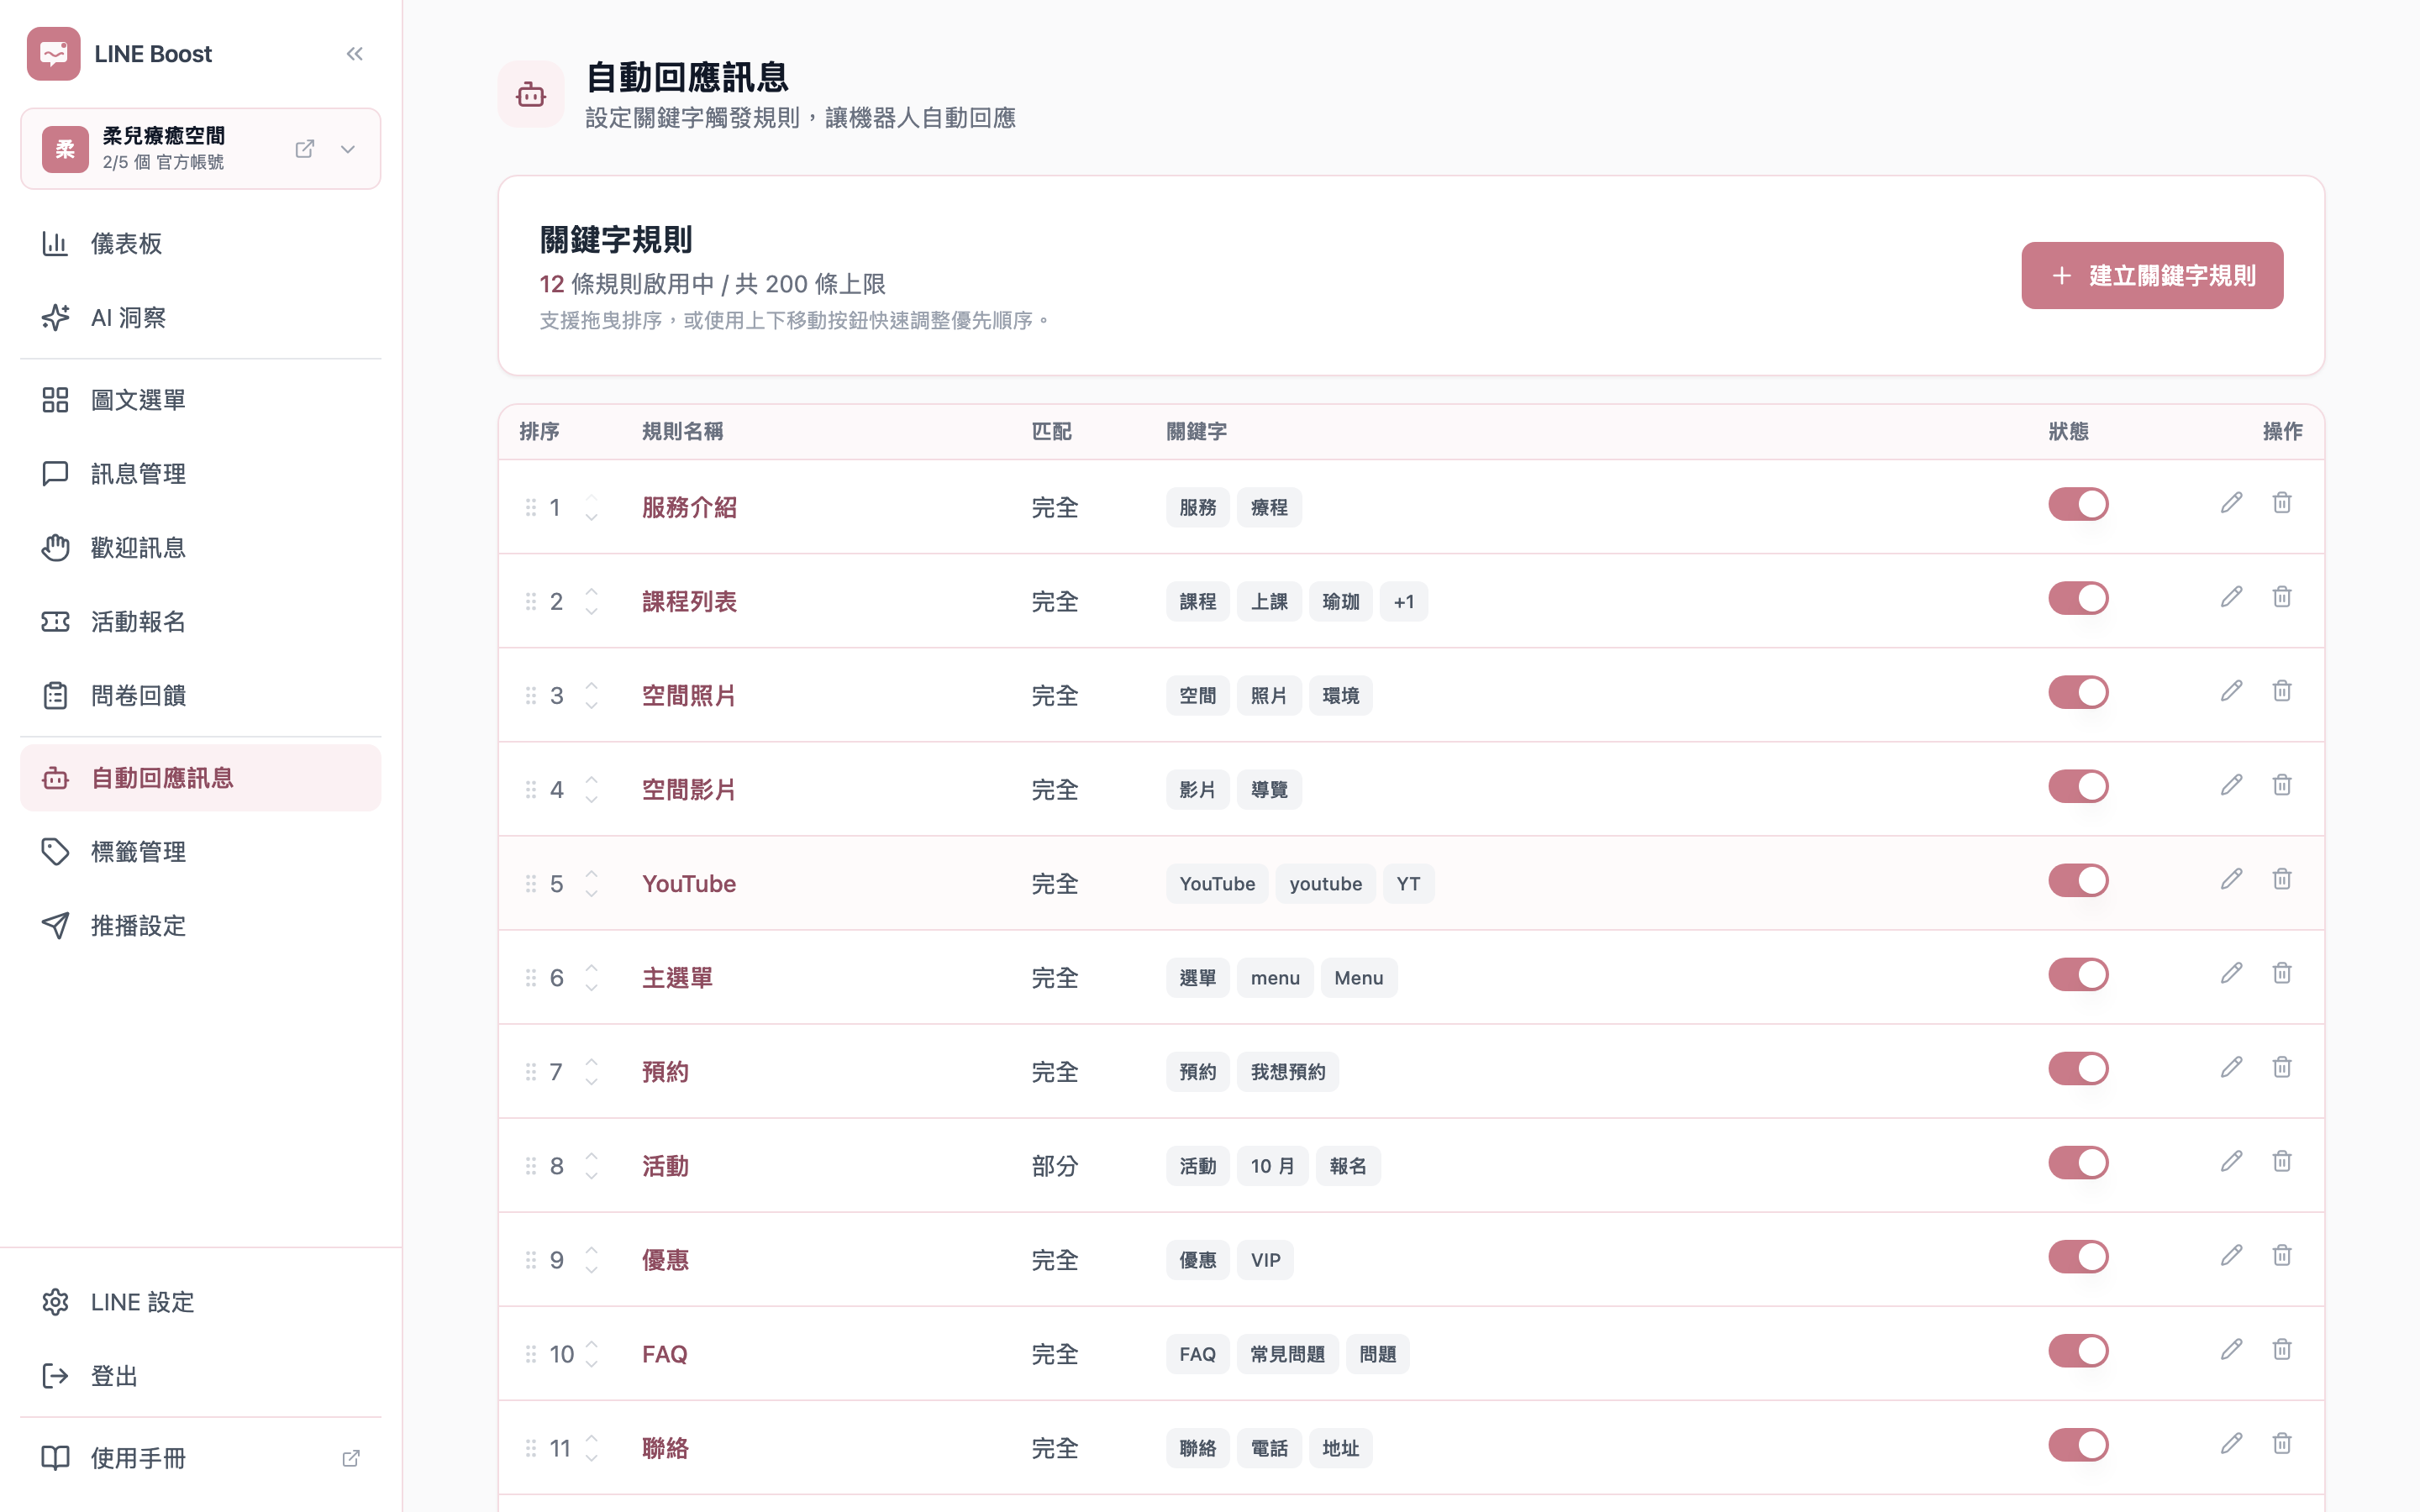
Task: Edit the 服務介紹 rule with pencil icon
Action: pyautogui.click(x=2231, y=503)
